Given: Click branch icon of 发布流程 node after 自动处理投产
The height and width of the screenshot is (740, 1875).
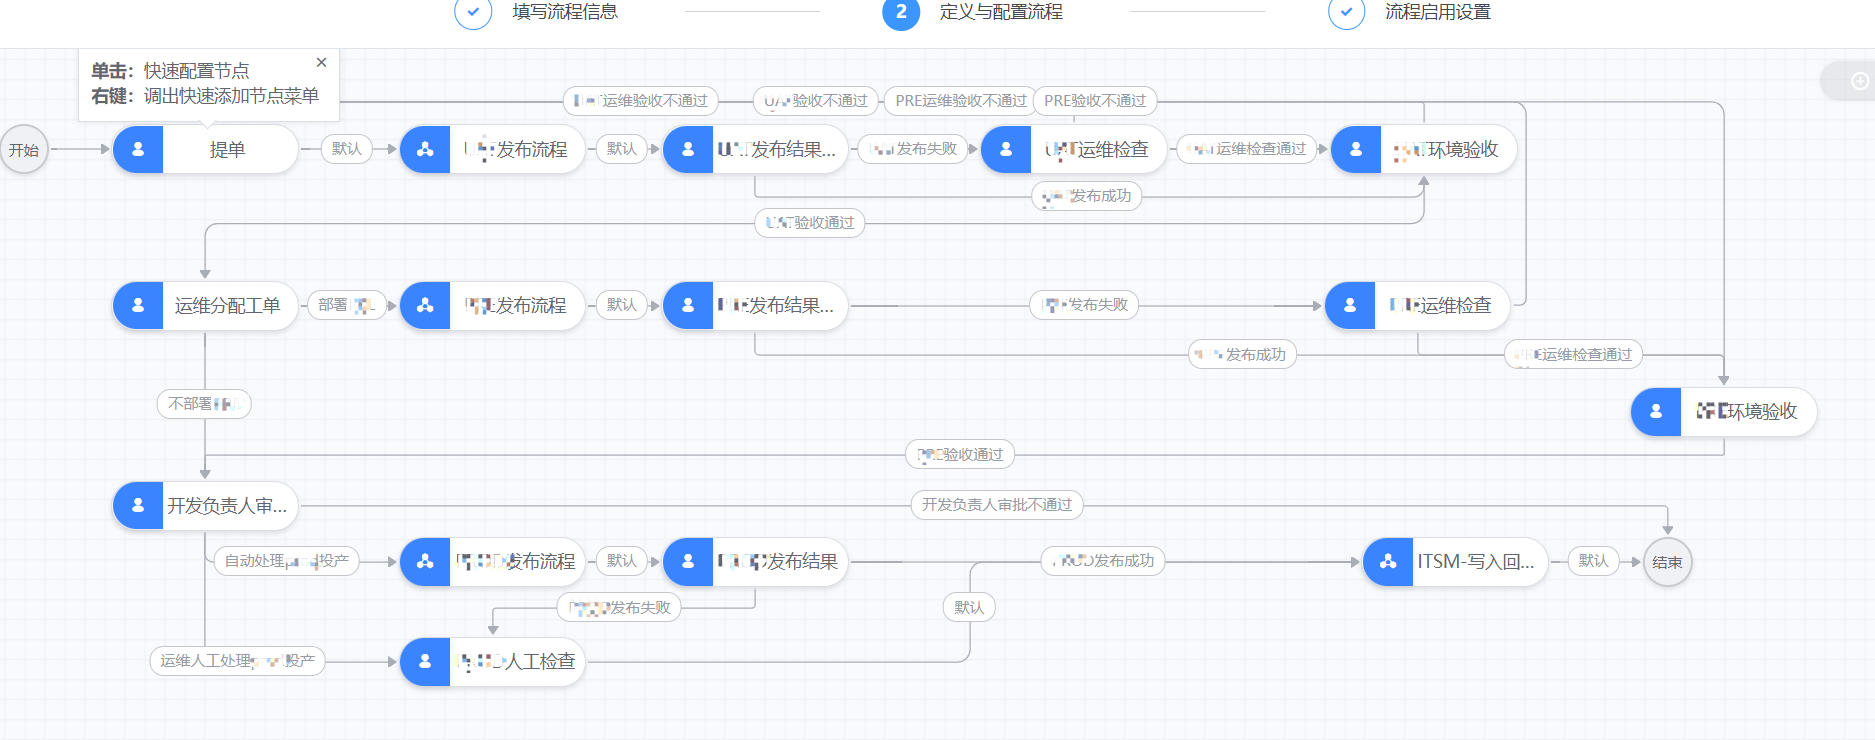Looking at the screenshot, I should coord(425,561).
